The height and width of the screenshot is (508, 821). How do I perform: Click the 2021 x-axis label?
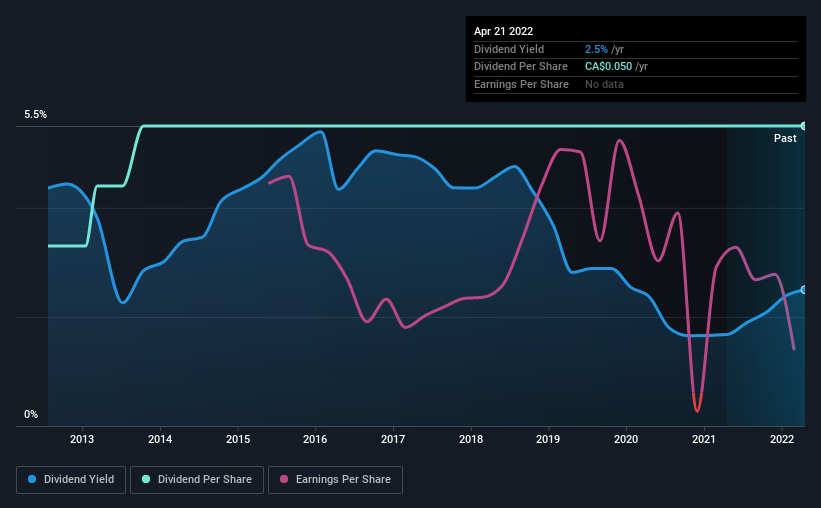coord(704,439)
